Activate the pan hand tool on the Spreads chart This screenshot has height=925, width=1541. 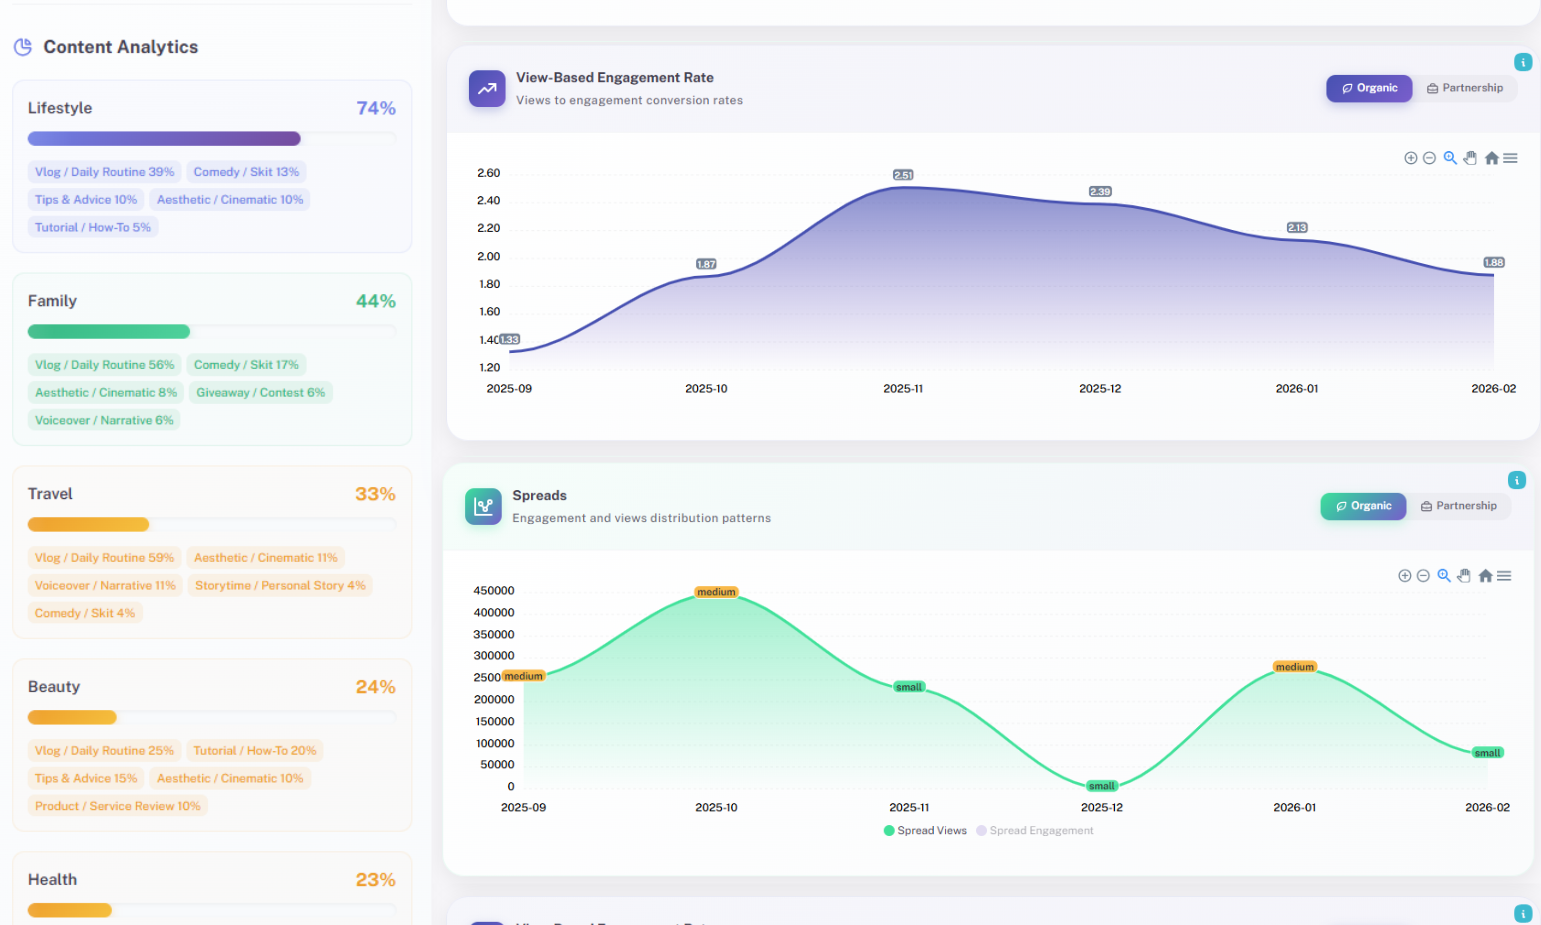point(1464,576)
